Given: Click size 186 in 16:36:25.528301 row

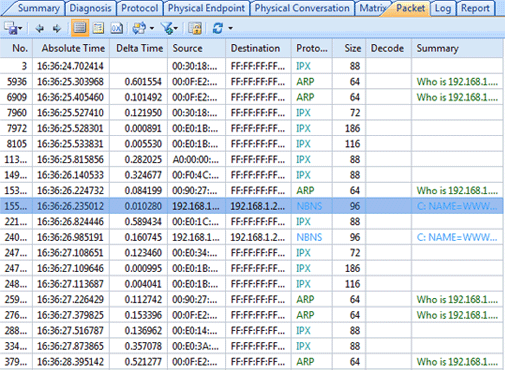Looking at the screenshot, I should tap(353, 128).
